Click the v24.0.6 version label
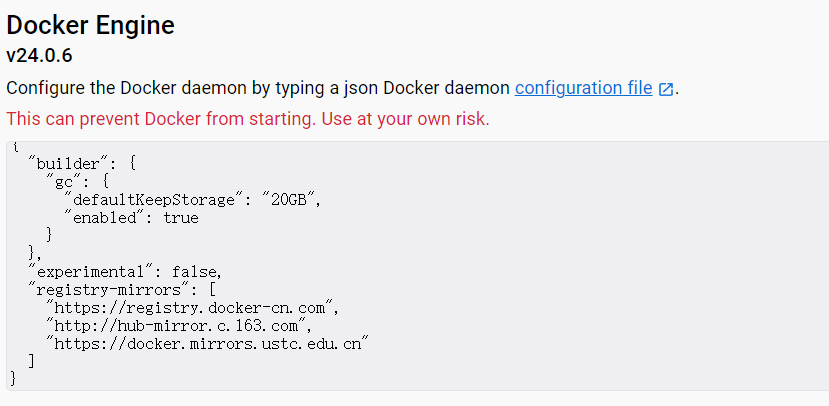The image size is (829, 406). [39, 55]
